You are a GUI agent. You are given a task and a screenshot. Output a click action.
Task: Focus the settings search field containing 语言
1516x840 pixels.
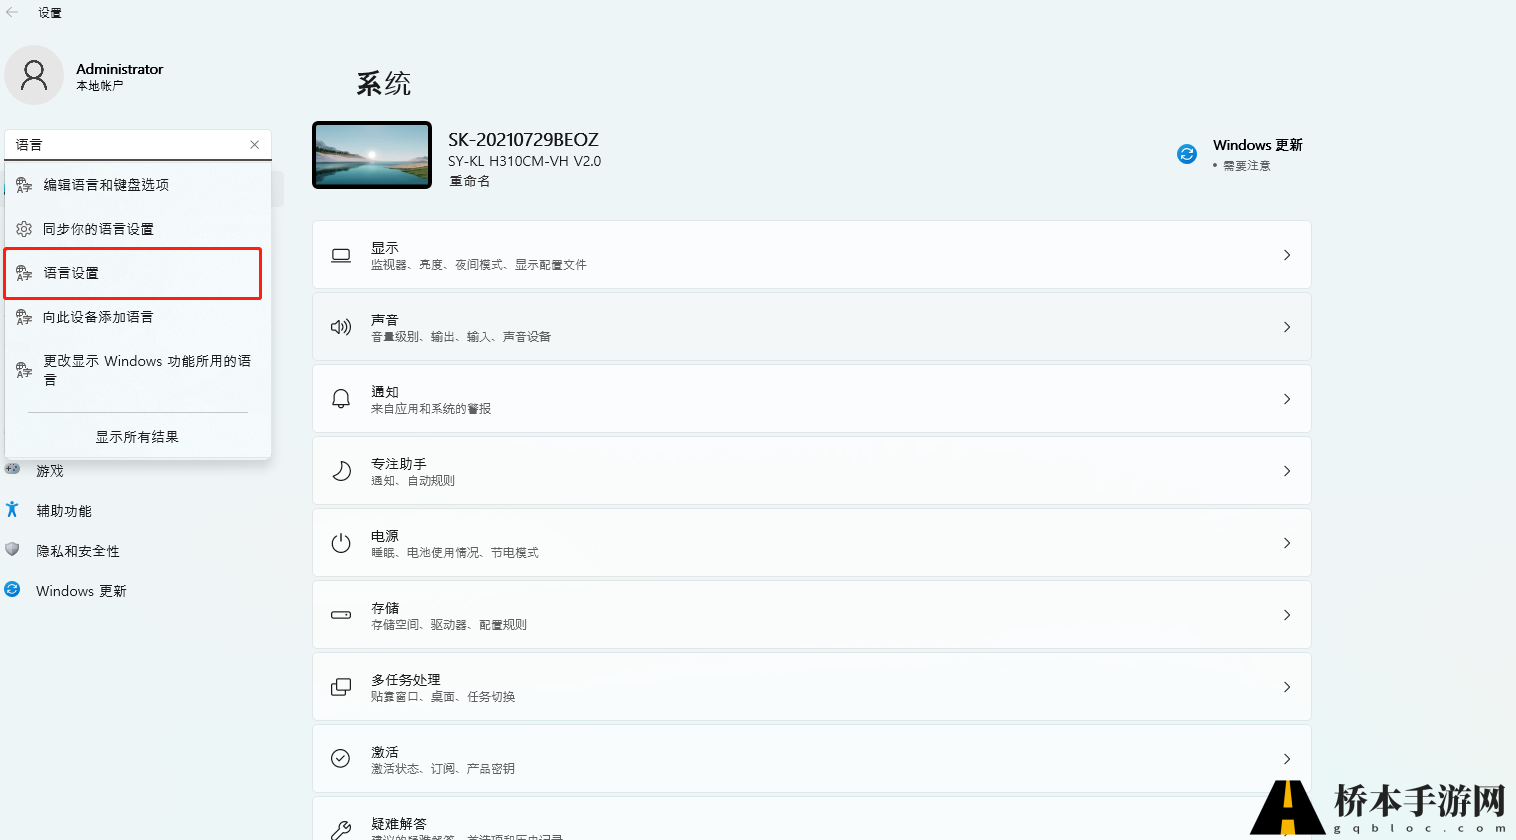(x=138, y=145)
